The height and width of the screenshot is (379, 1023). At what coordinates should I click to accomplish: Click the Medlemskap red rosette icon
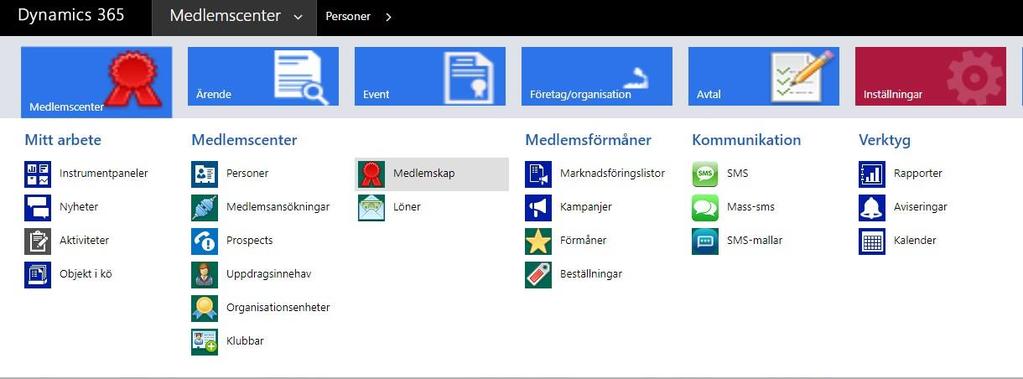371,174
